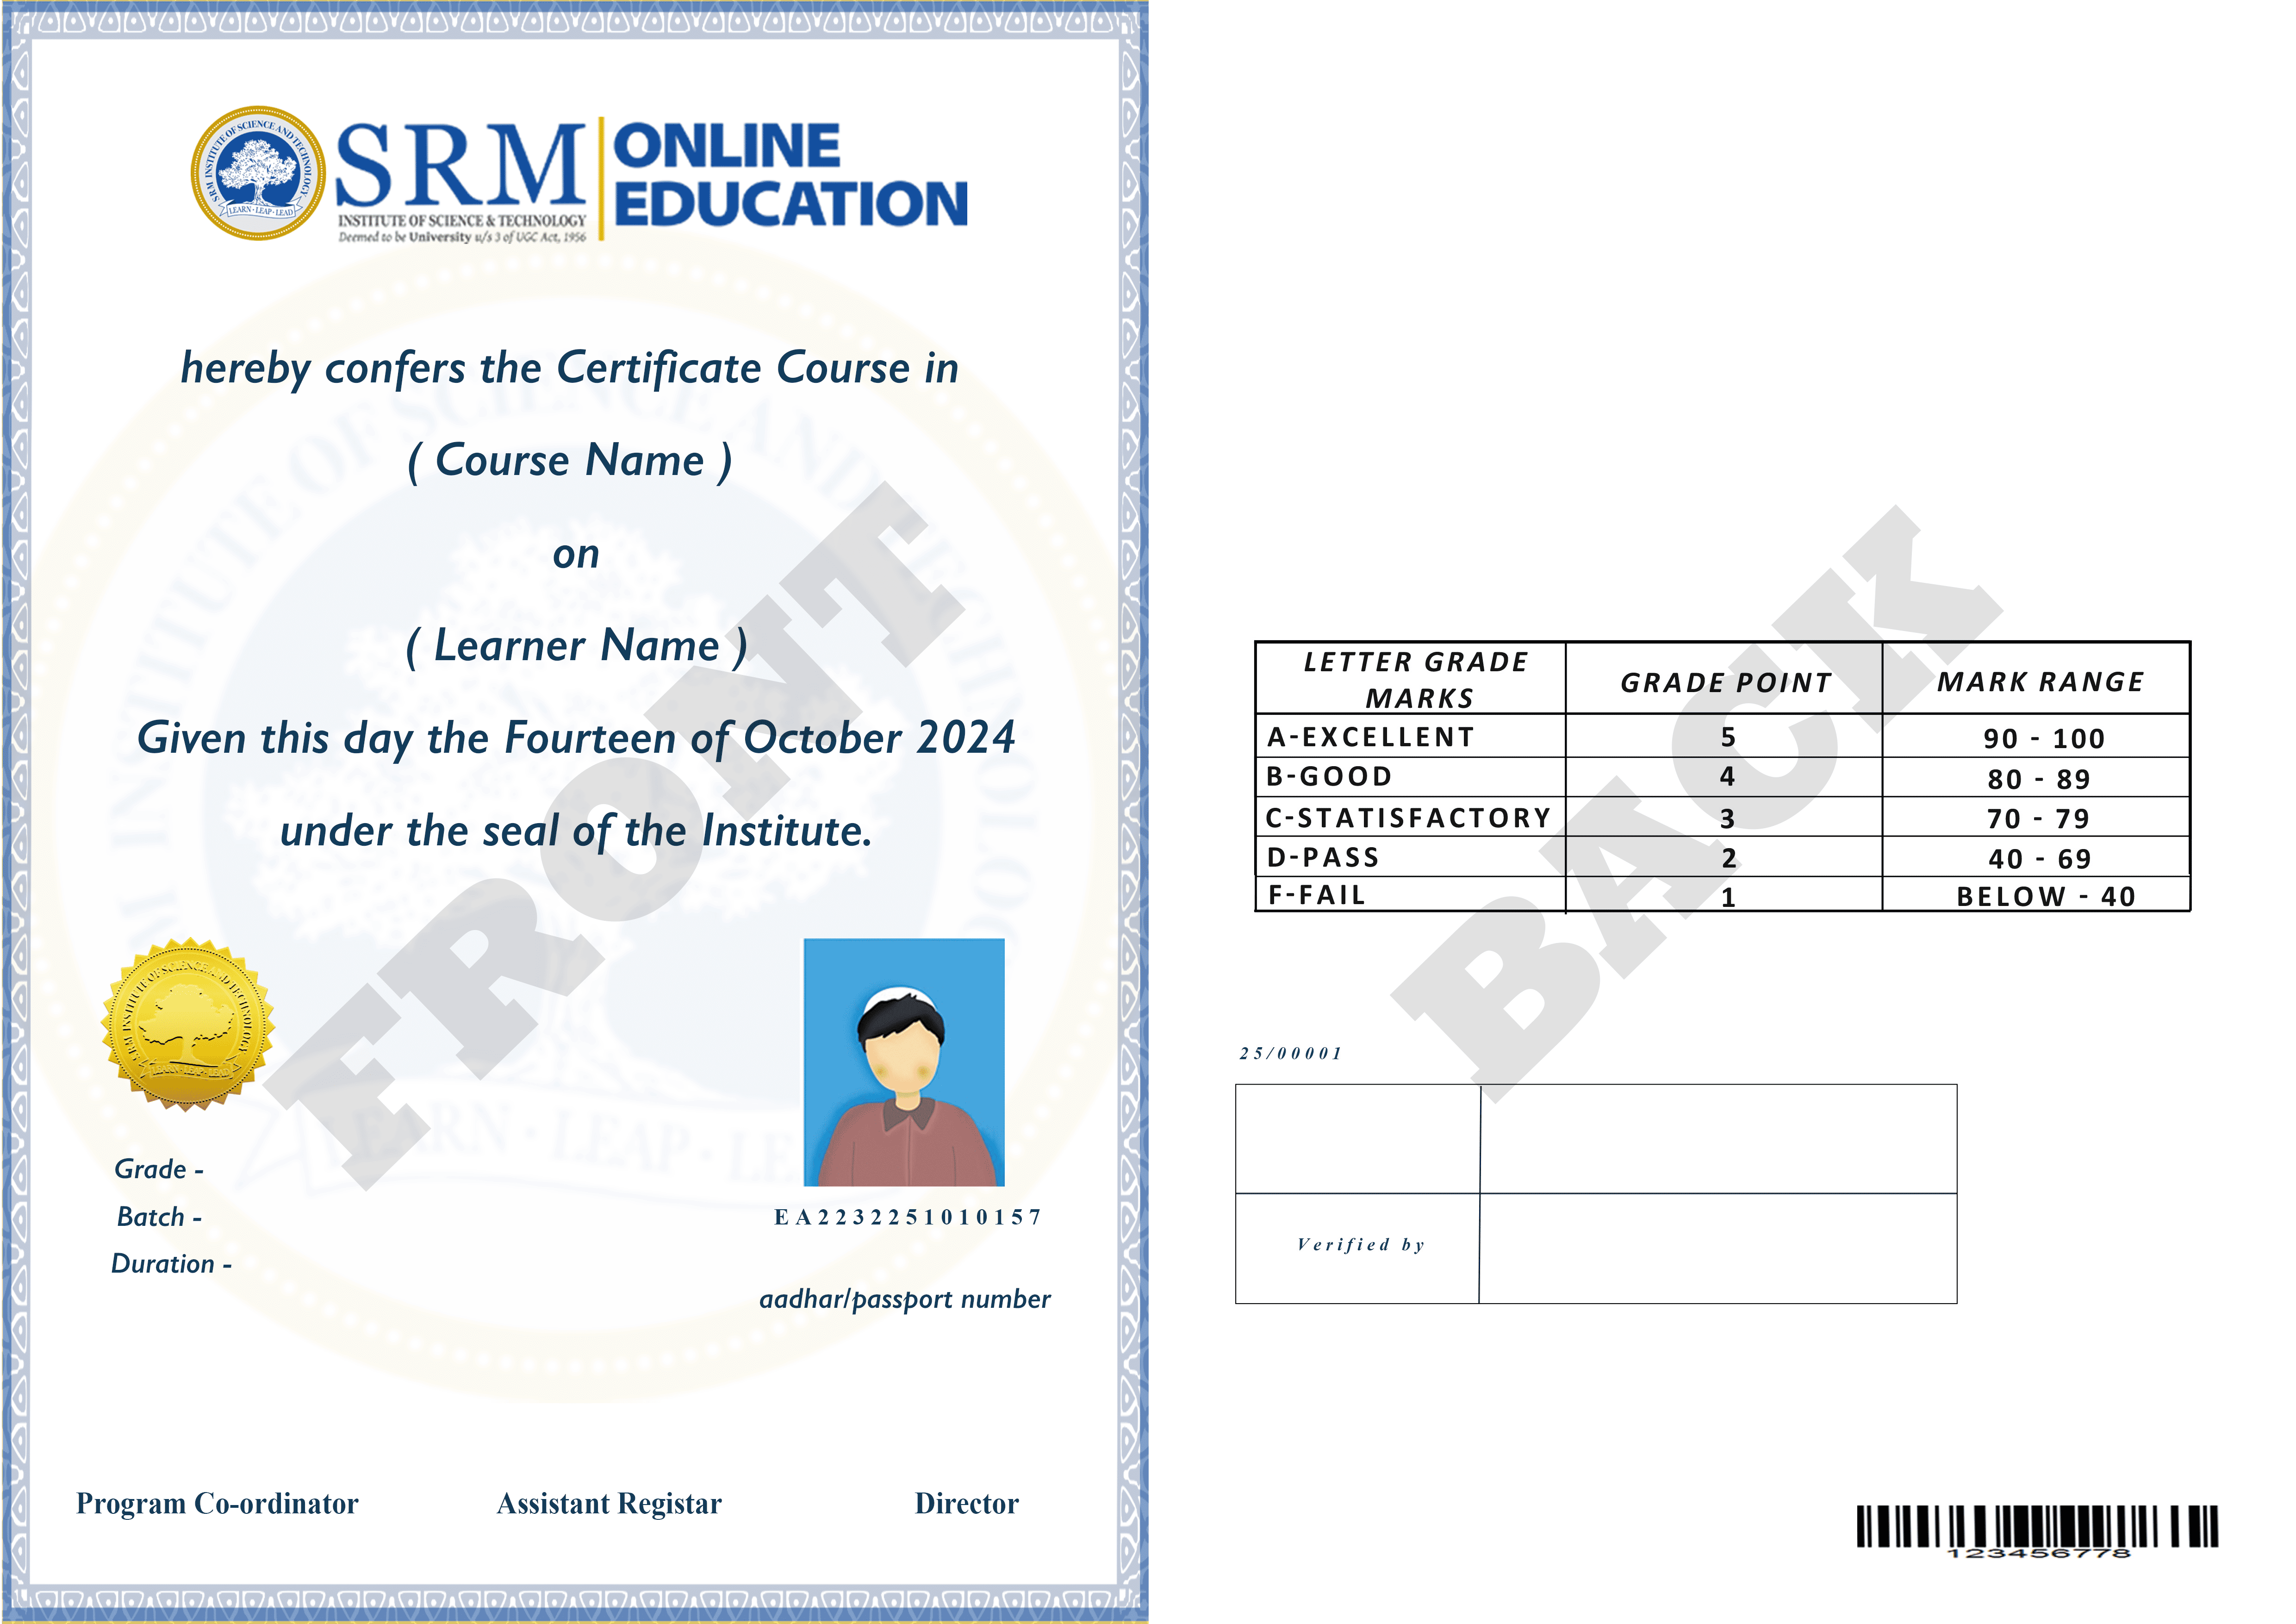Image resolution: width=2296 pixels, height=1624 pixels.
Task: Click 'INSTITUTE OF SCIENCE & TECHNOLOGY' subtitle
Action: click(462, 220)
